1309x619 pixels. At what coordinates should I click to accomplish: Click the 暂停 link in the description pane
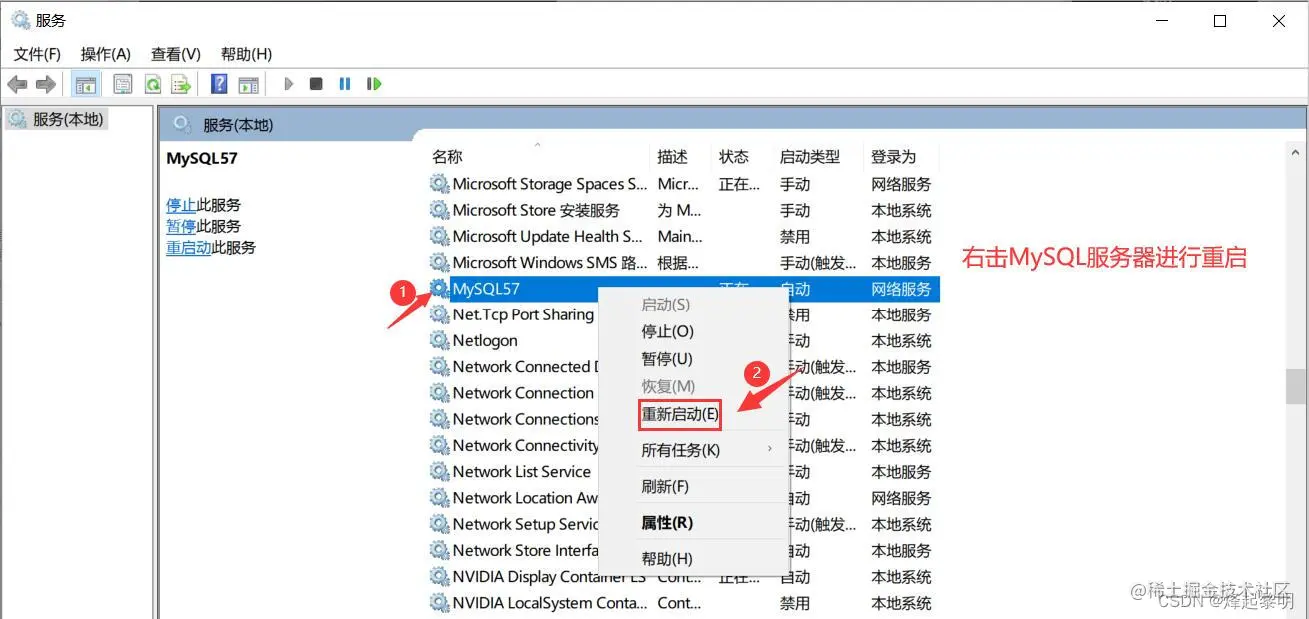[x=181, y=226]
